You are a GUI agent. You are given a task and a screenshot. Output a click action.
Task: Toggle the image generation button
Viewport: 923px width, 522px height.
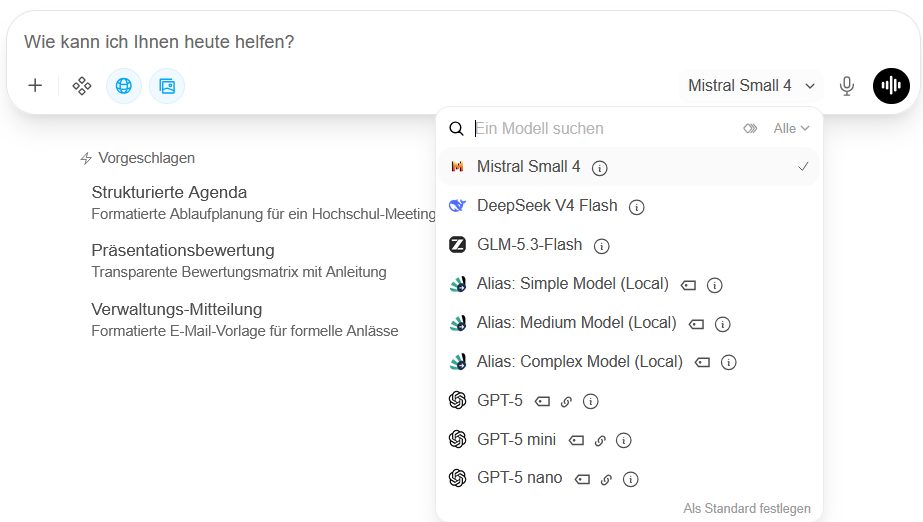pos(167,86)
